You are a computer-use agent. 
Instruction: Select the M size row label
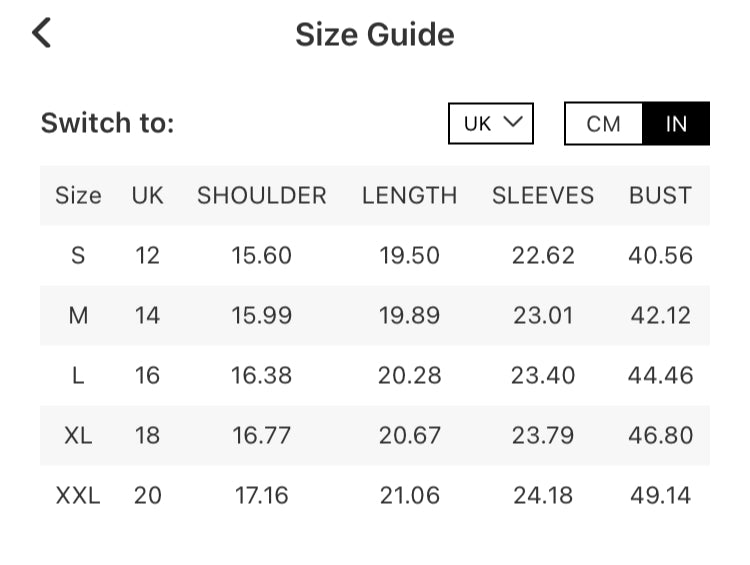pyautogui.click(x=78, y=316)
